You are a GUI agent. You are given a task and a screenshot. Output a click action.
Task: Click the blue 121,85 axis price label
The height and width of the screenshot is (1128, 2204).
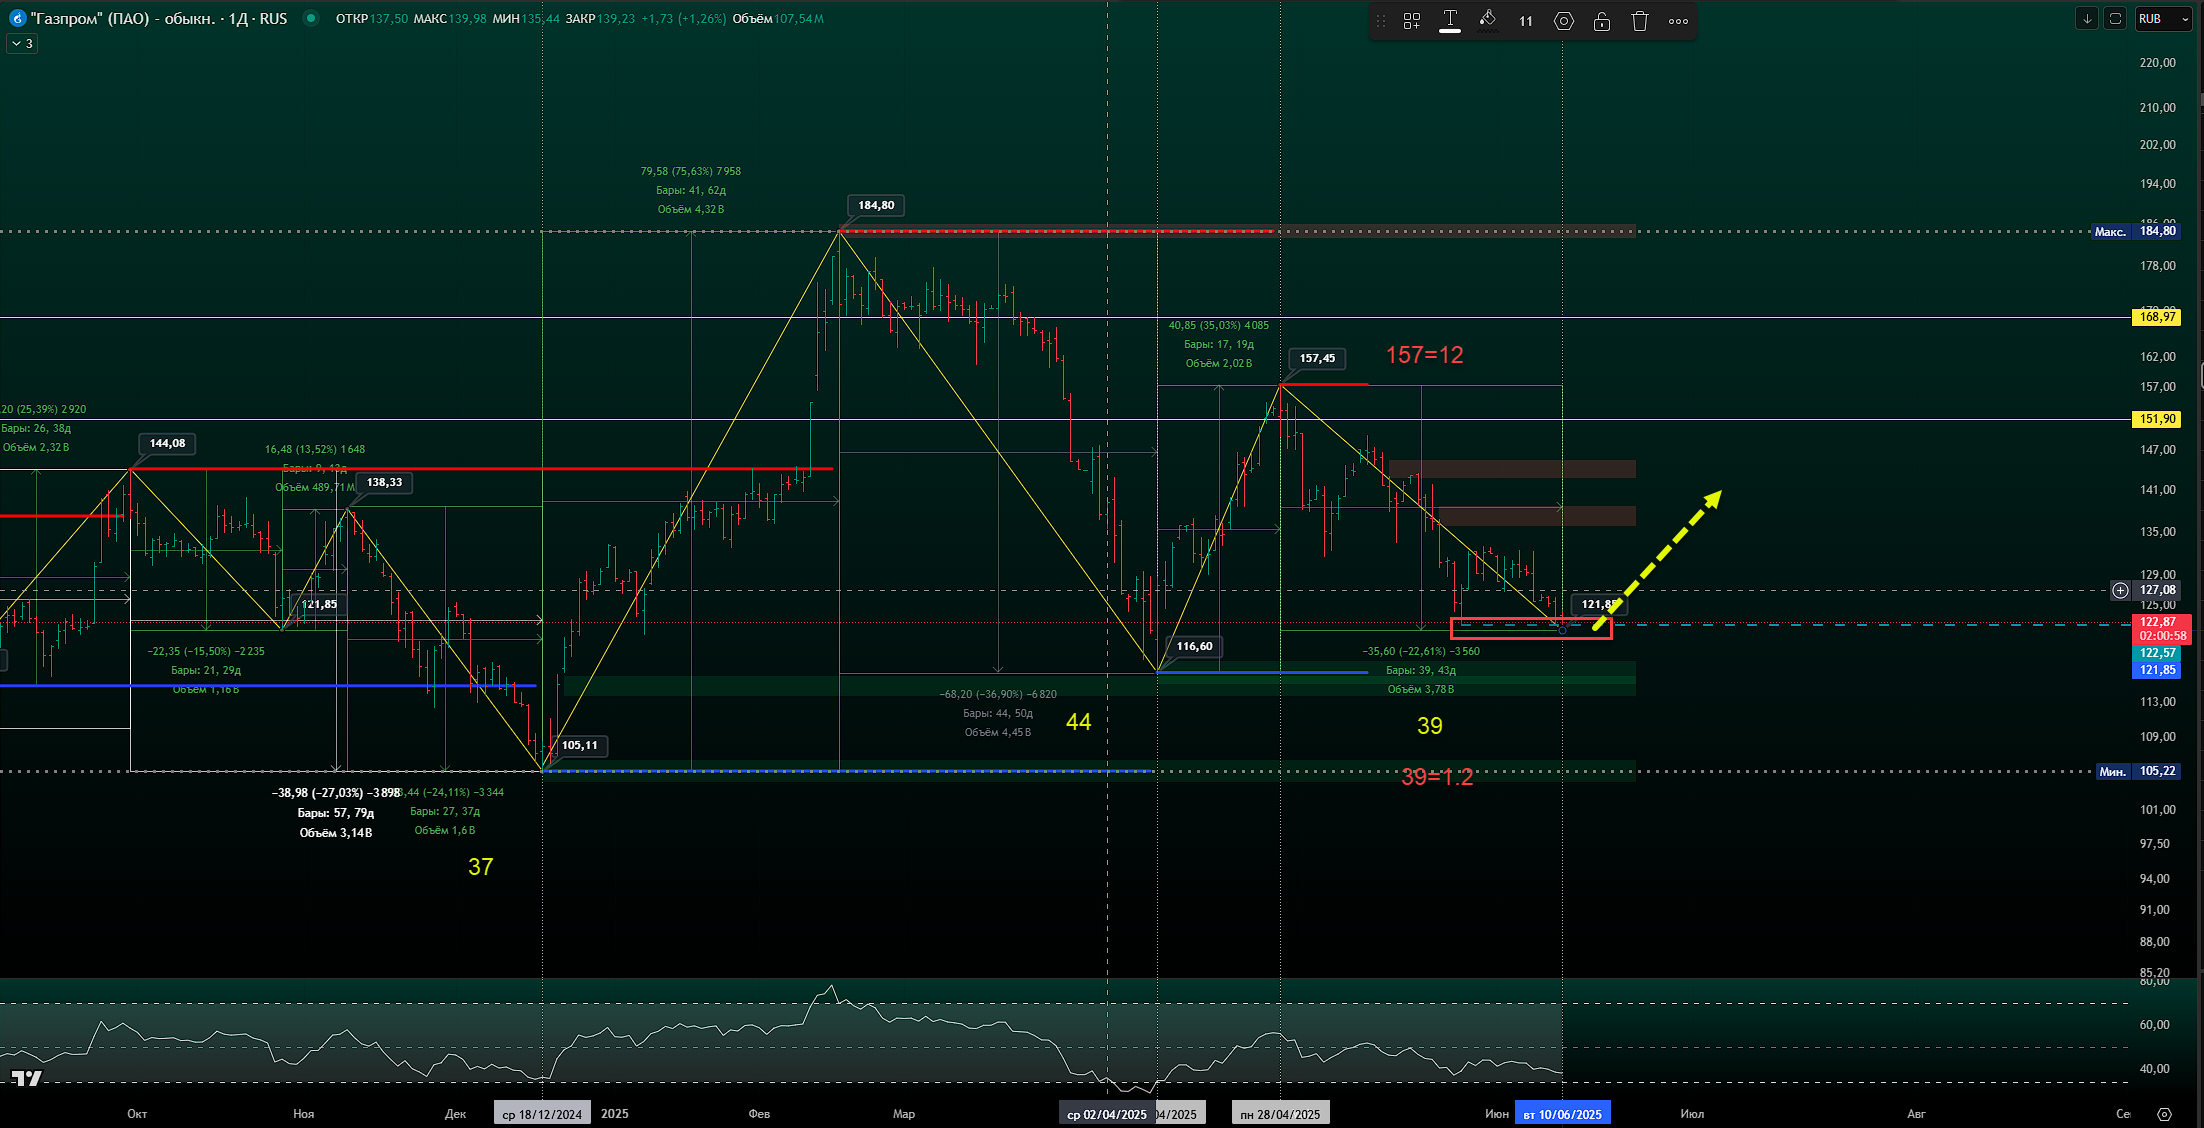[2157, 670]
